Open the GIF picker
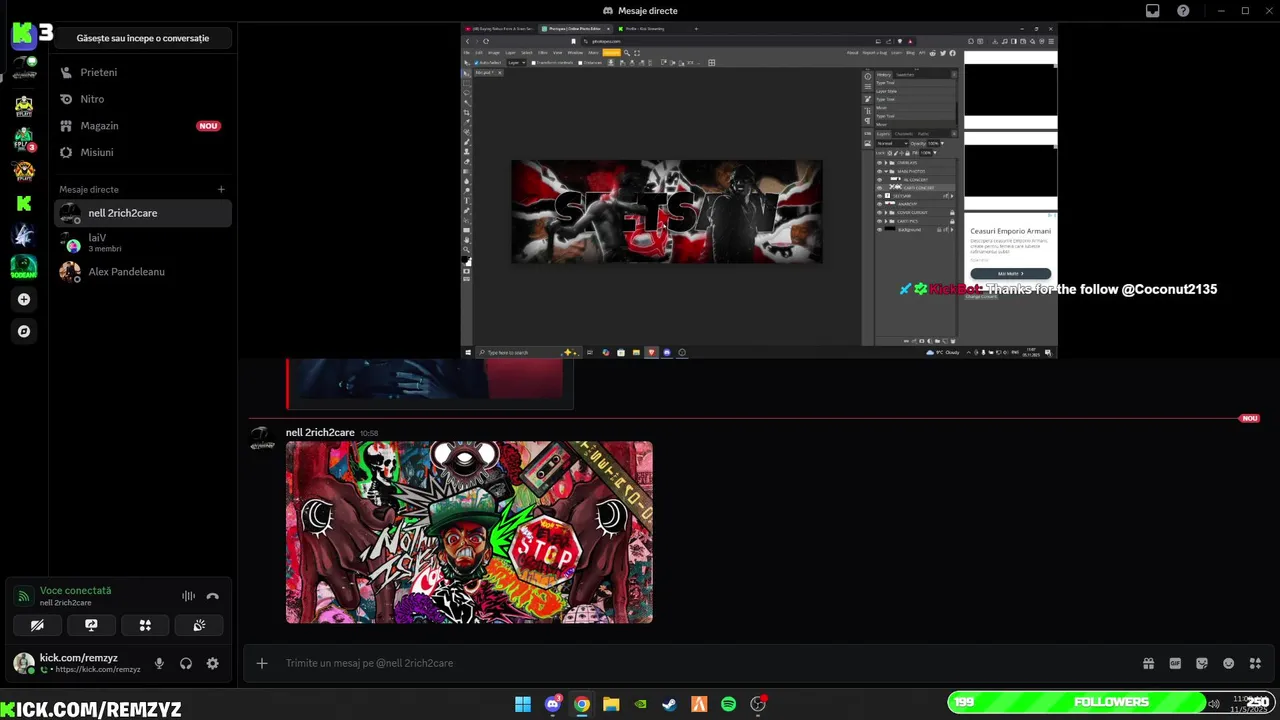 pos(1175,663)
